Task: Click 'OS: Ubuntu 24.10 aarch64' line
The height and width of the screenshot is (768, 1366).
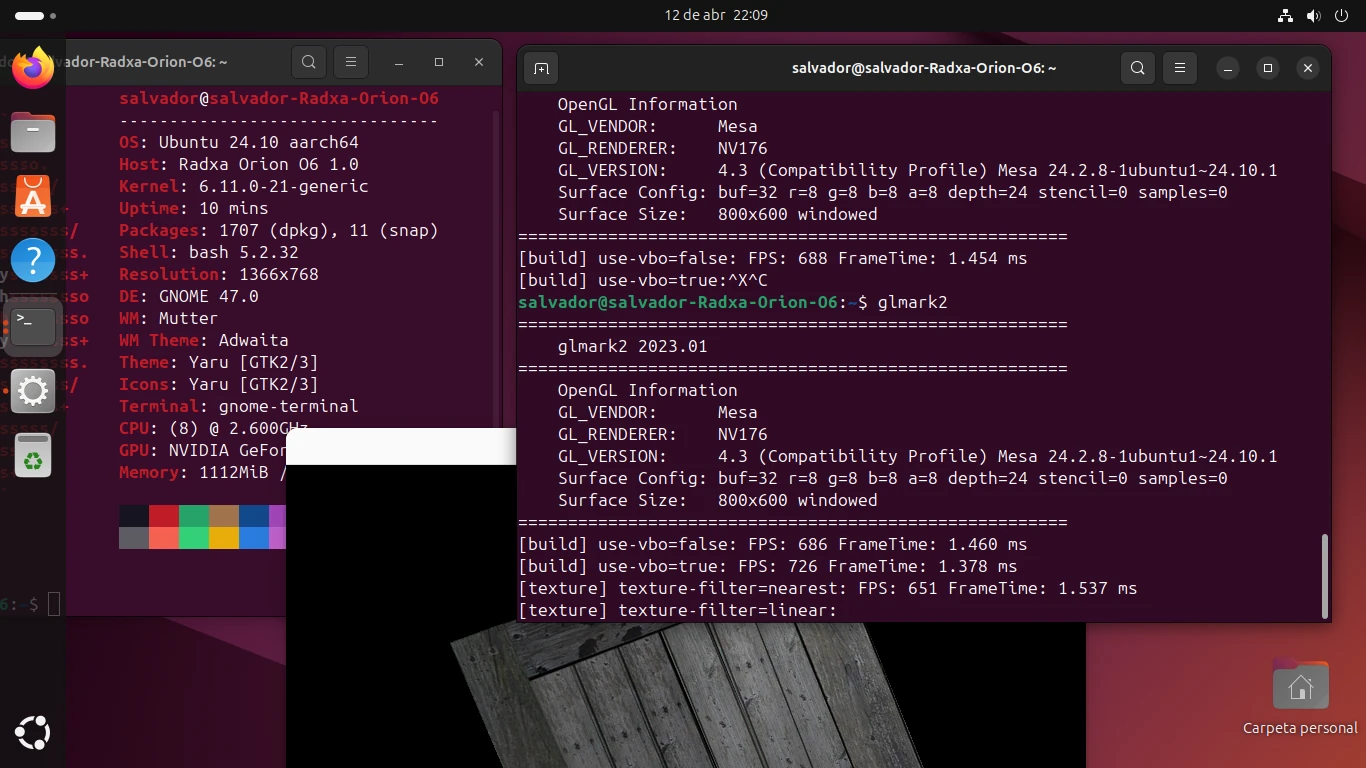Action: click(x=238, y=142)
